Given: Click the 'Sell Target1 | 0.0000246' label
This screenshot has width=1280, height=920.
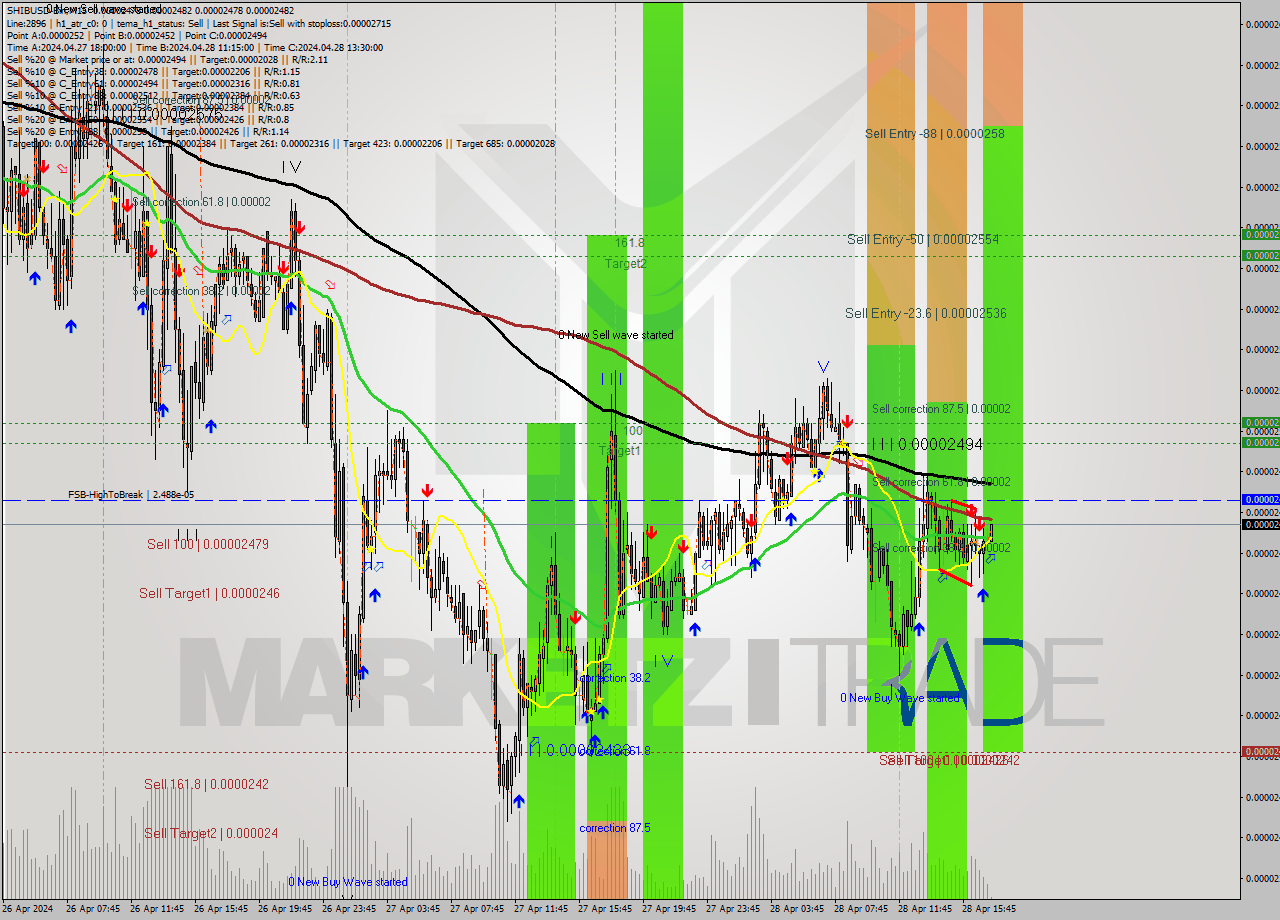Looking at the screenshot, I should pos(209,593).
